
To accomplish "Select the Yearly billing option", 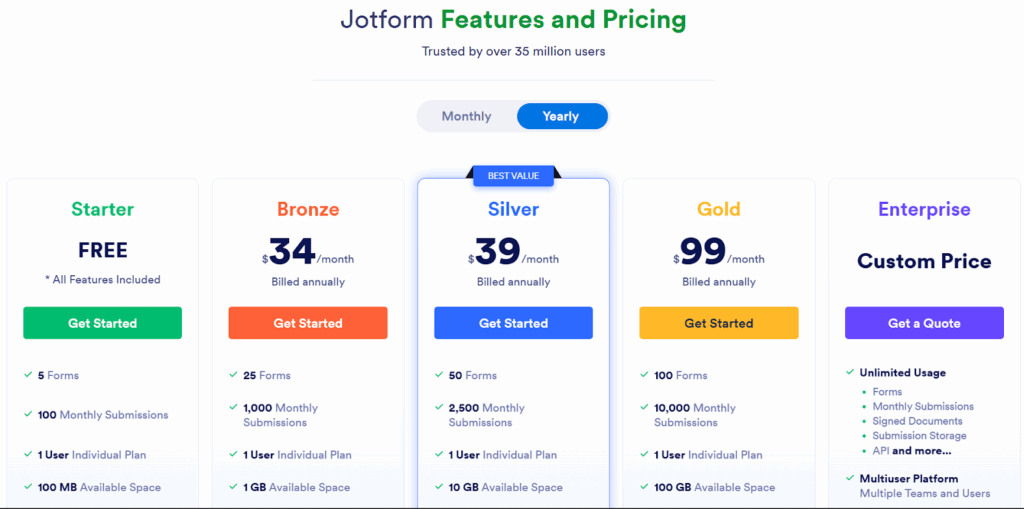I will pos(561,116).
